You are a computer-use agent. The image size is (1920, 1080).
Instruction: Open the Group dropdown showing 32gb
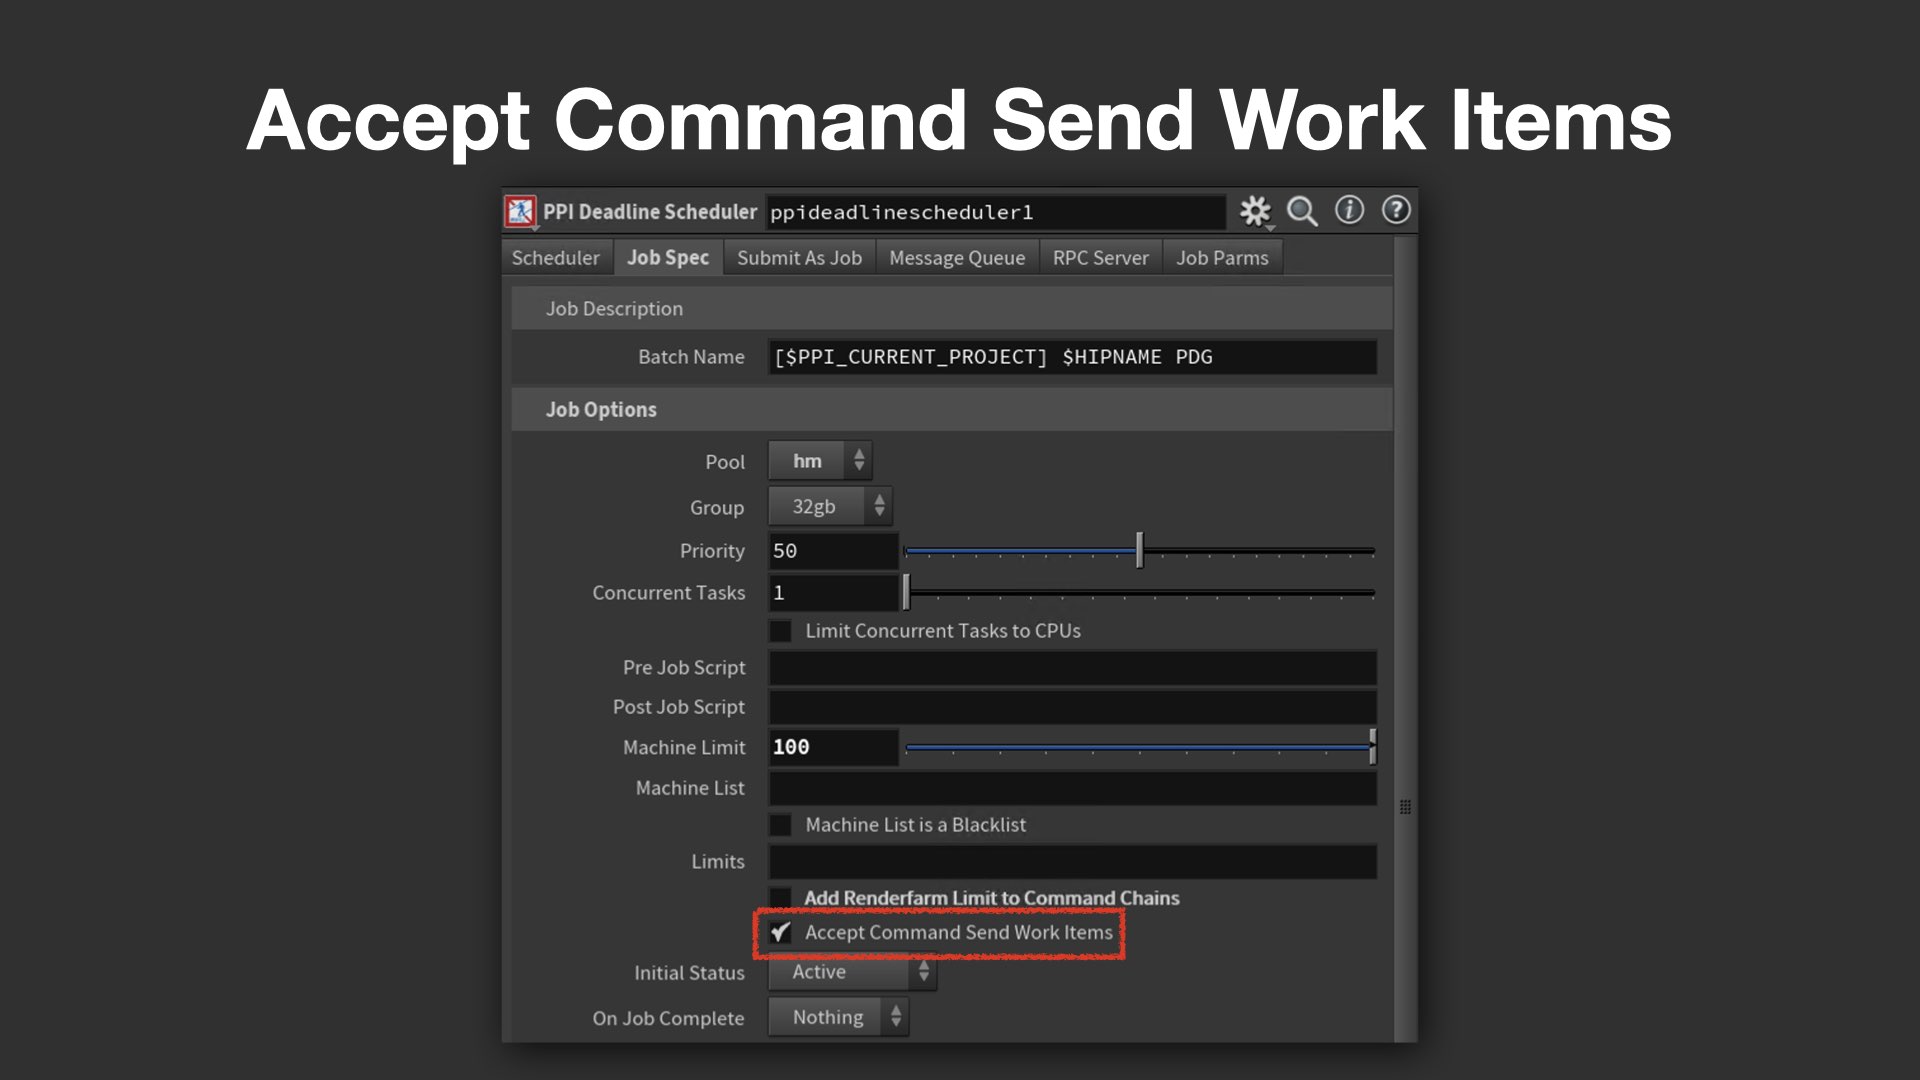pos(830,506)
